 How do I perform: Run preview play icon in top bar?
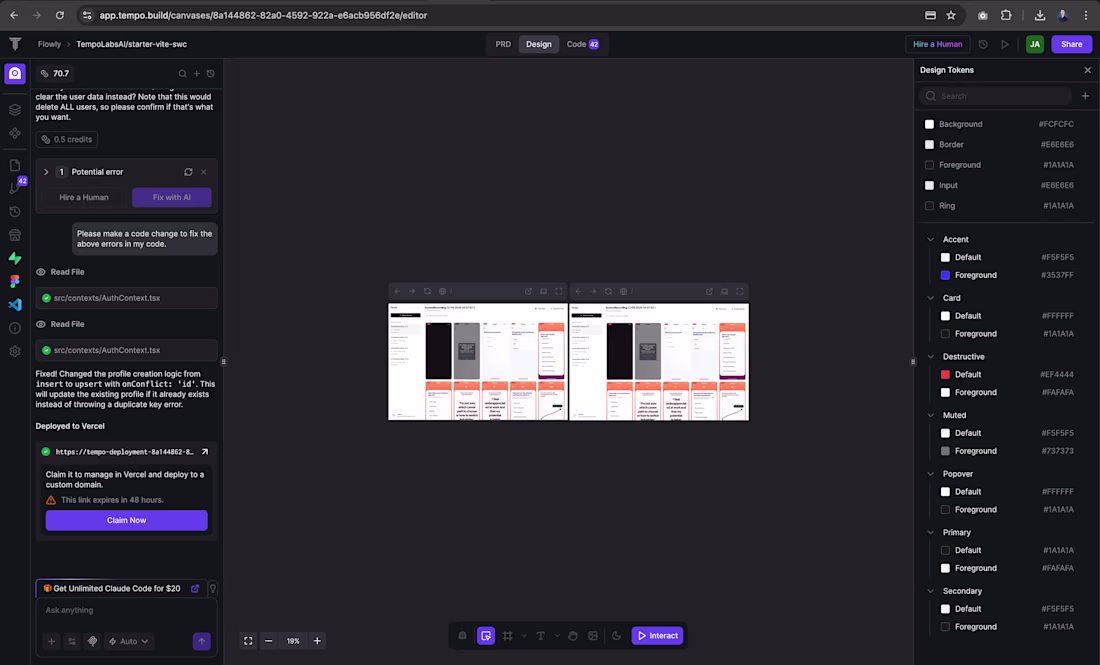click(x=1005, y=44)
